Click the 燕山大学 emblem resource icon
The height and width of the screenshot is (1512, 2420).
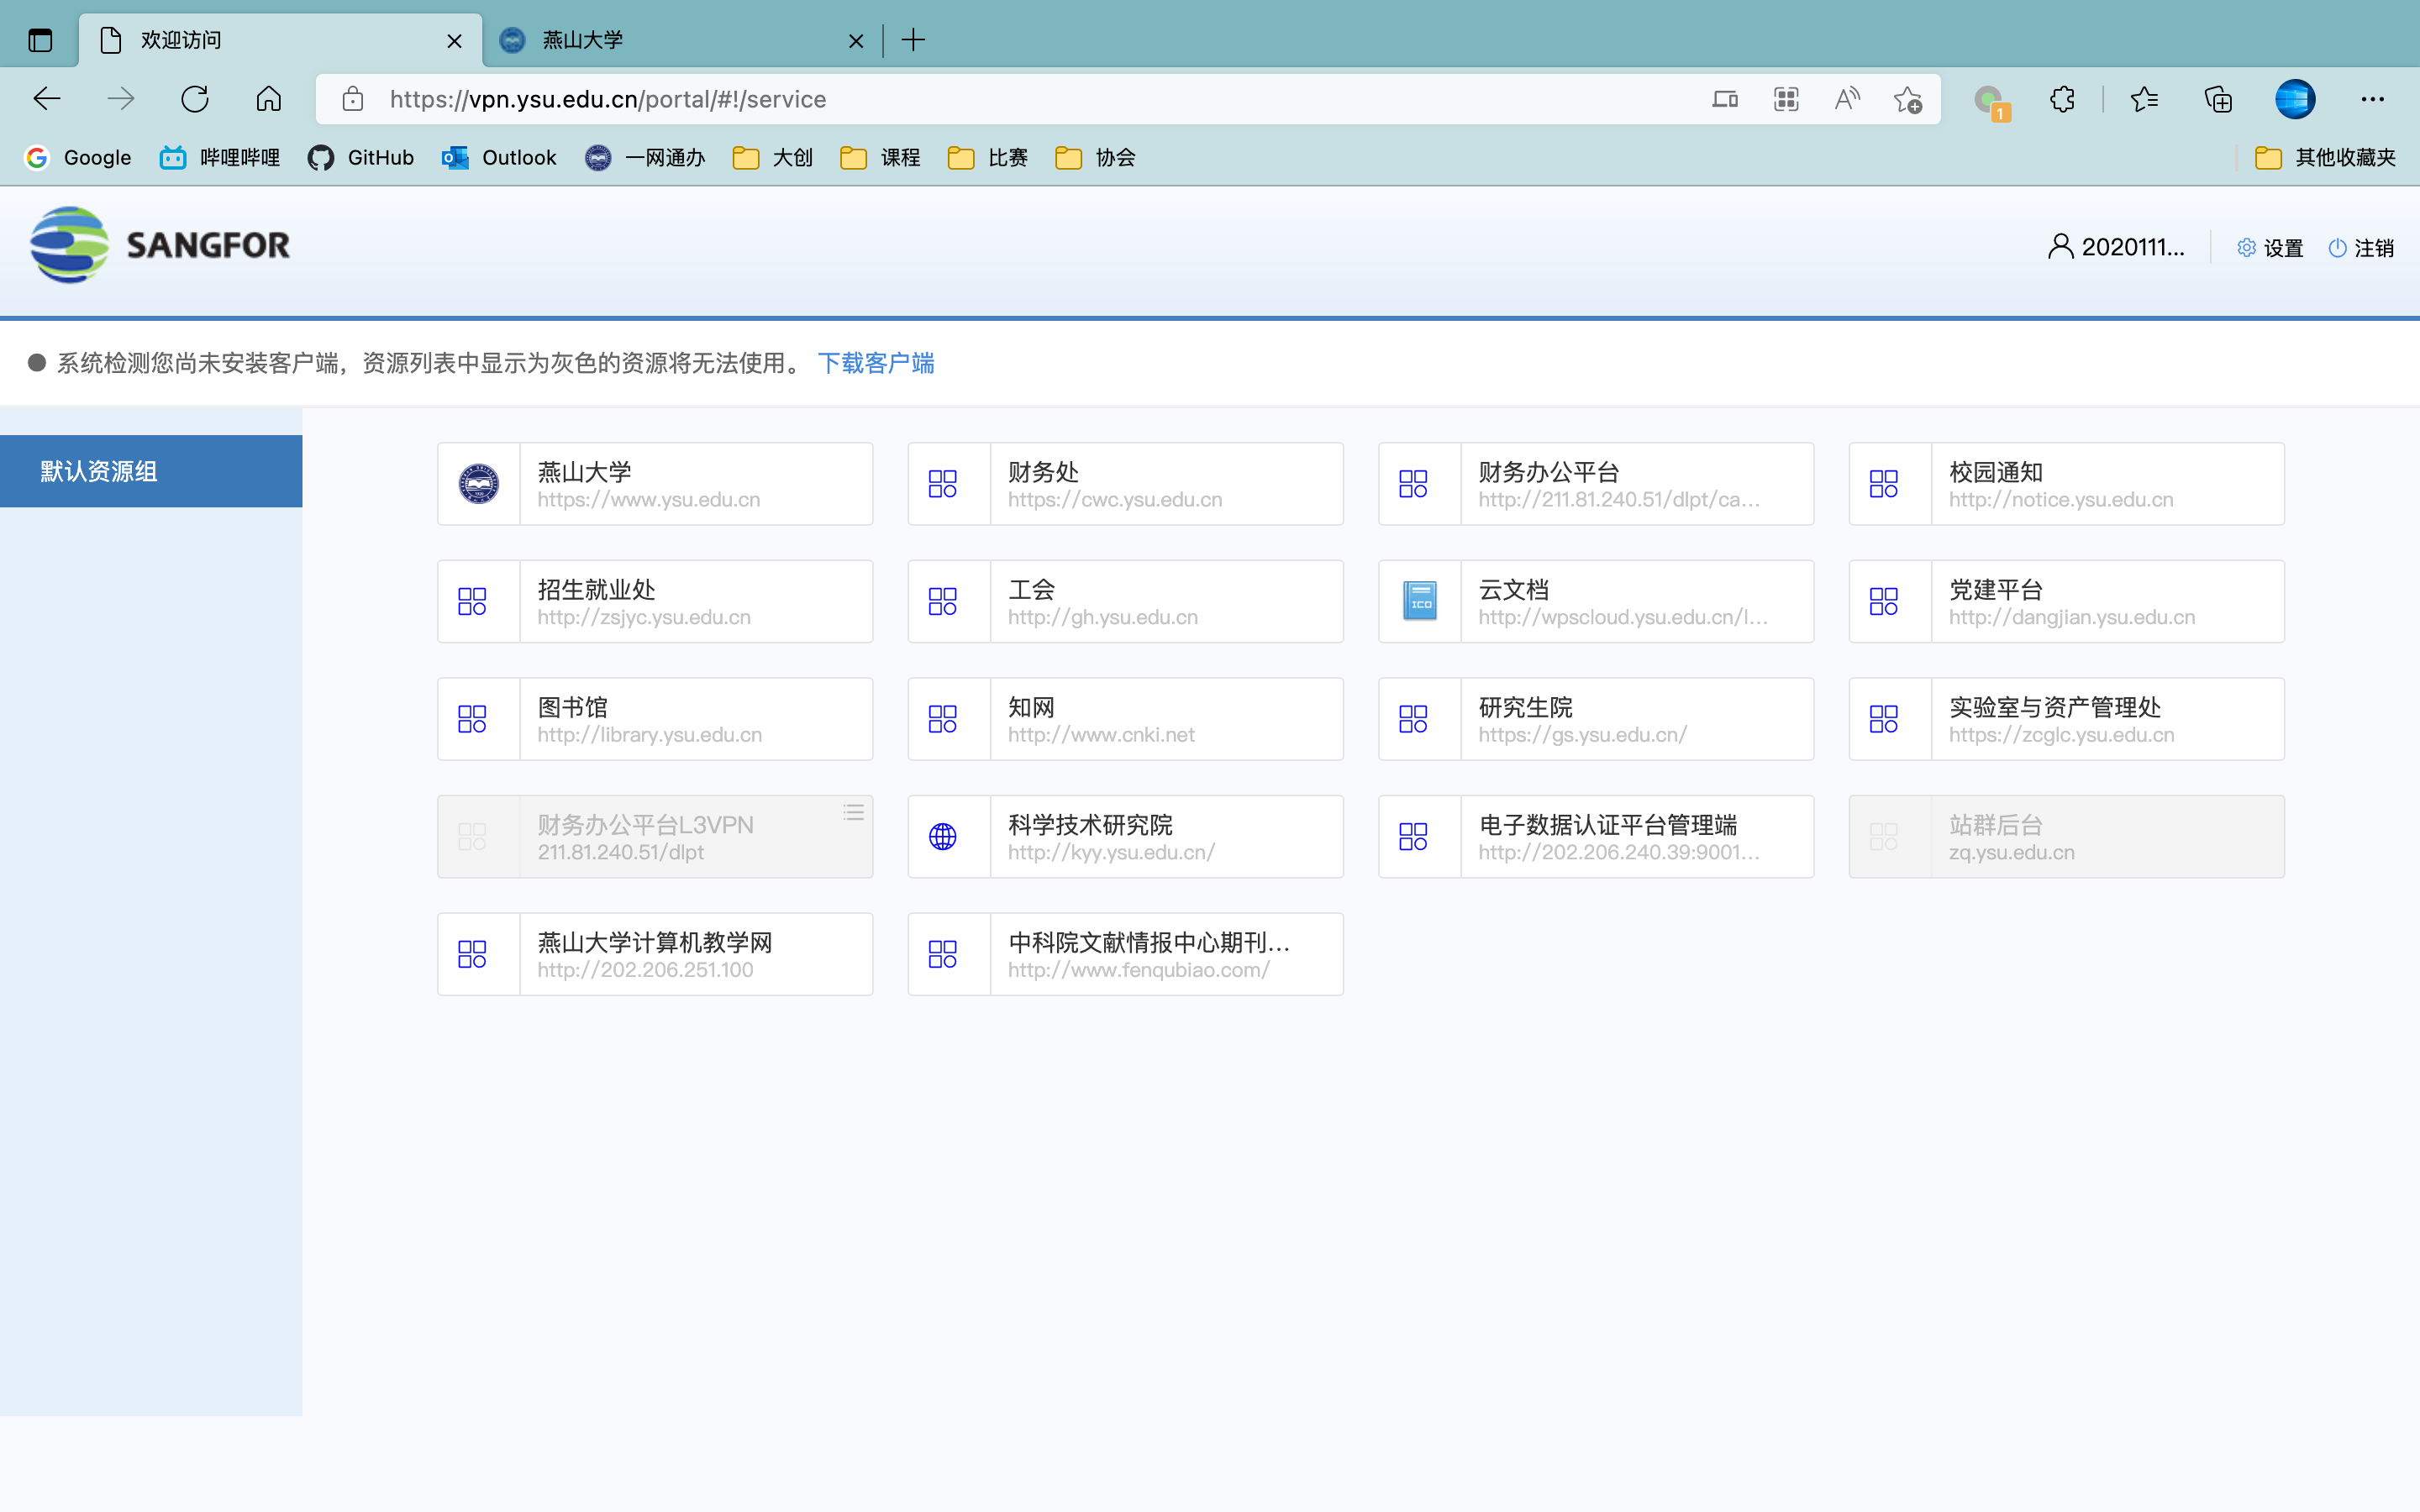coord(478,484)
